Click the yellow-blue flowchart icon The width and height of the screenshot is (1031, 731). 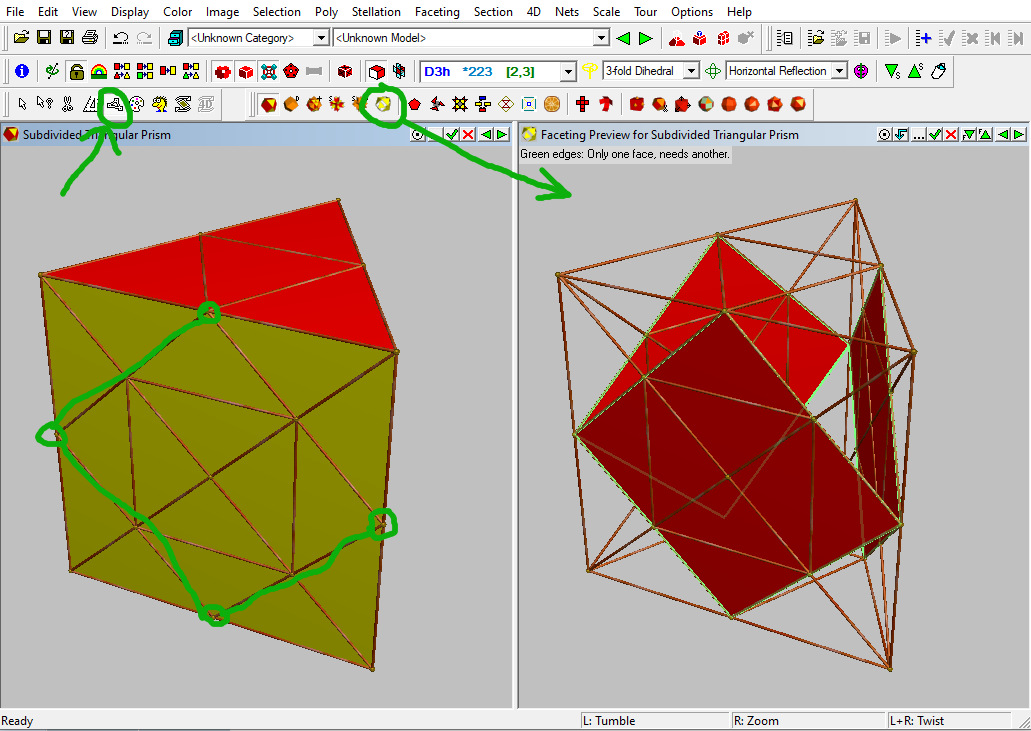(x=483, y=104)
